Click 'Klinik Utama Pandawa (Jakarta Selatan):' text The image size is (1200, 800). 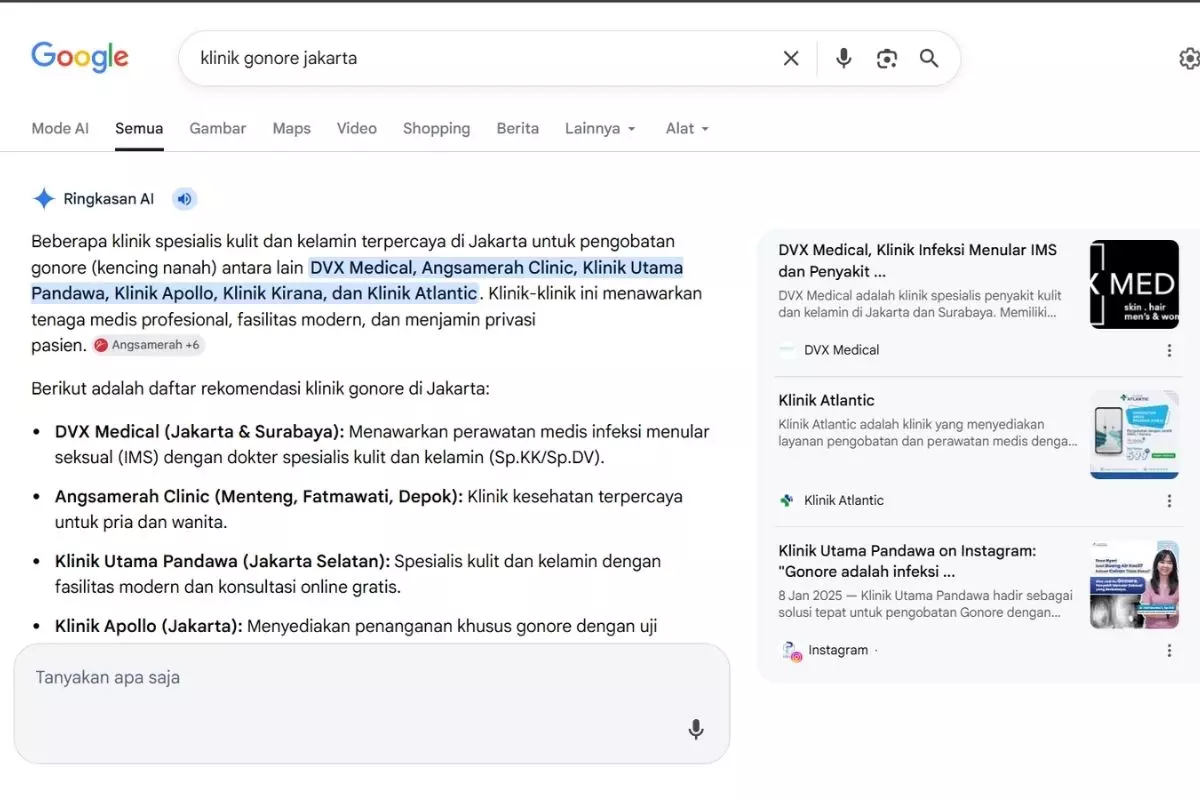coord(223,561)
